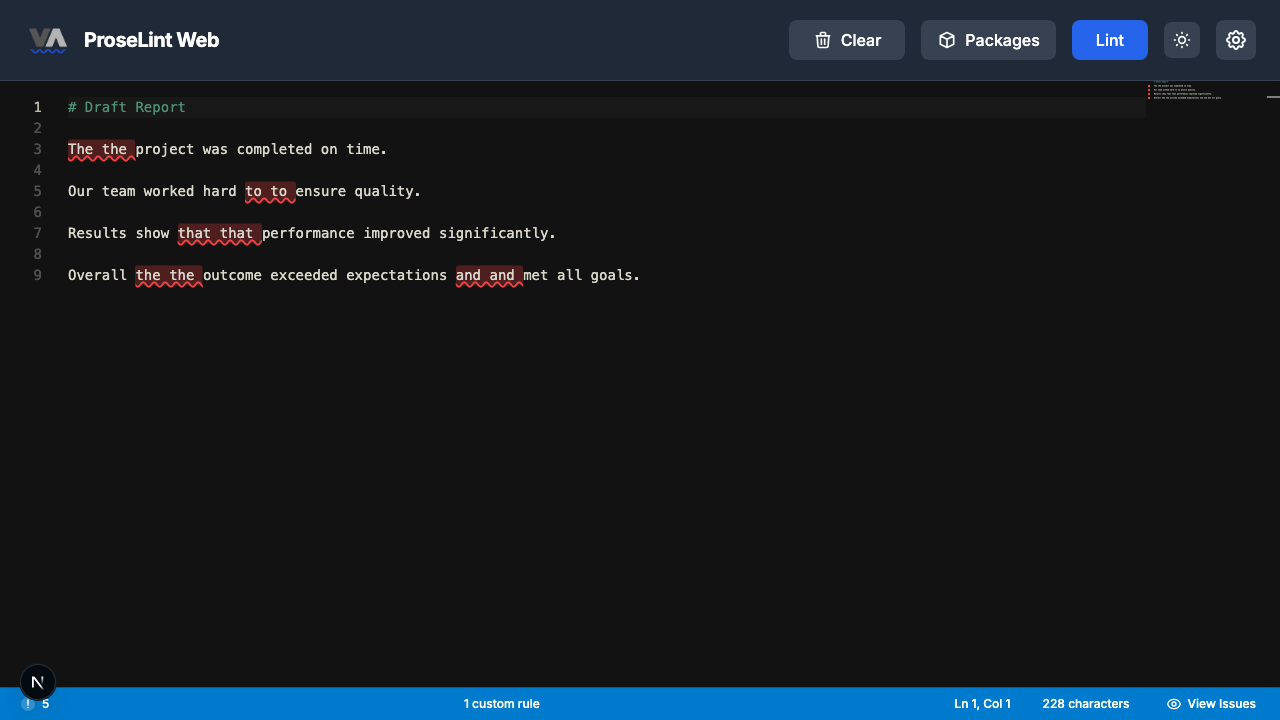Click the flagged "The the" on line 3
This screenshot has width=1280, height=720.
click(x=100, y=149)
